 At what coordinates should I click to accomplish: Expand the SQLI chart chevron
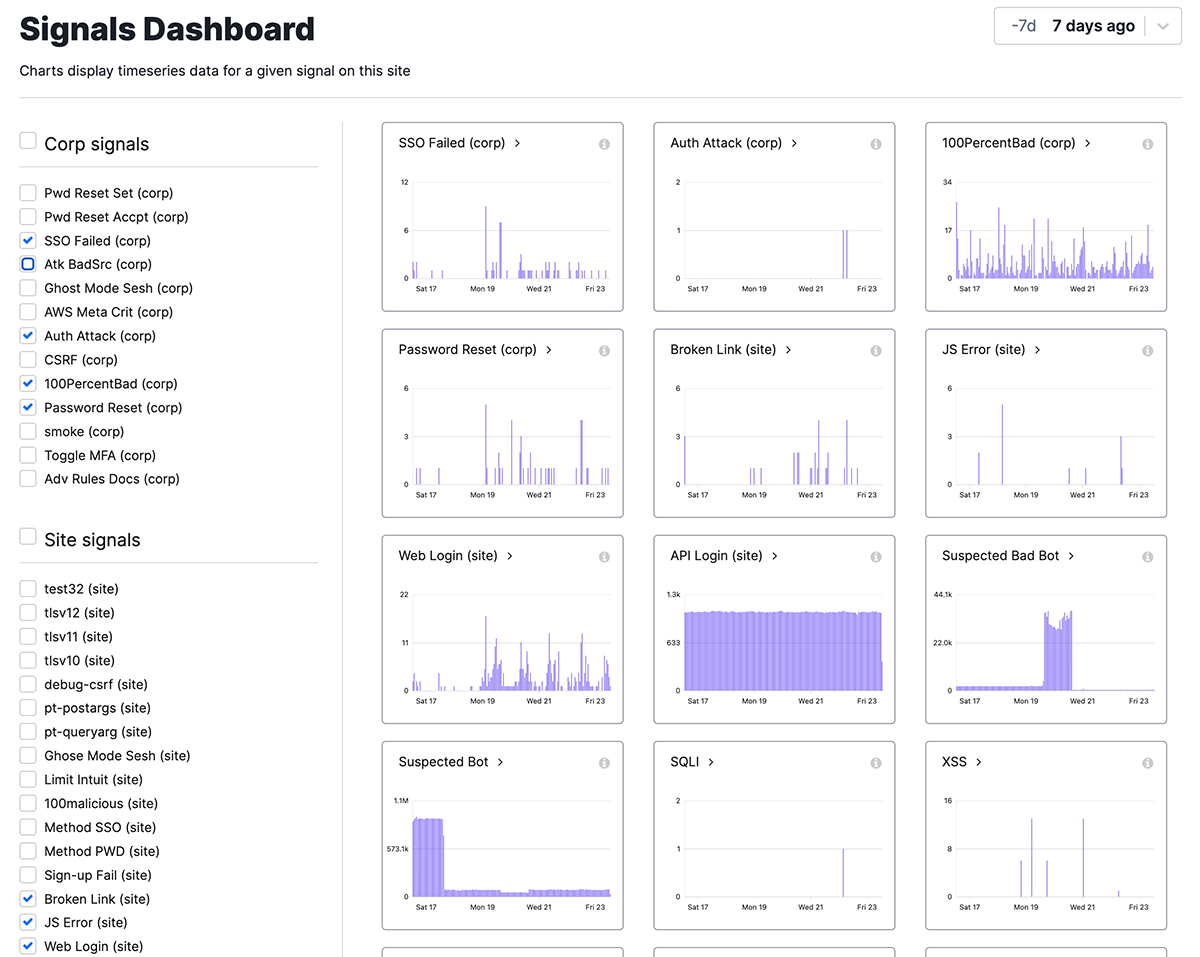tap(712, 762)
